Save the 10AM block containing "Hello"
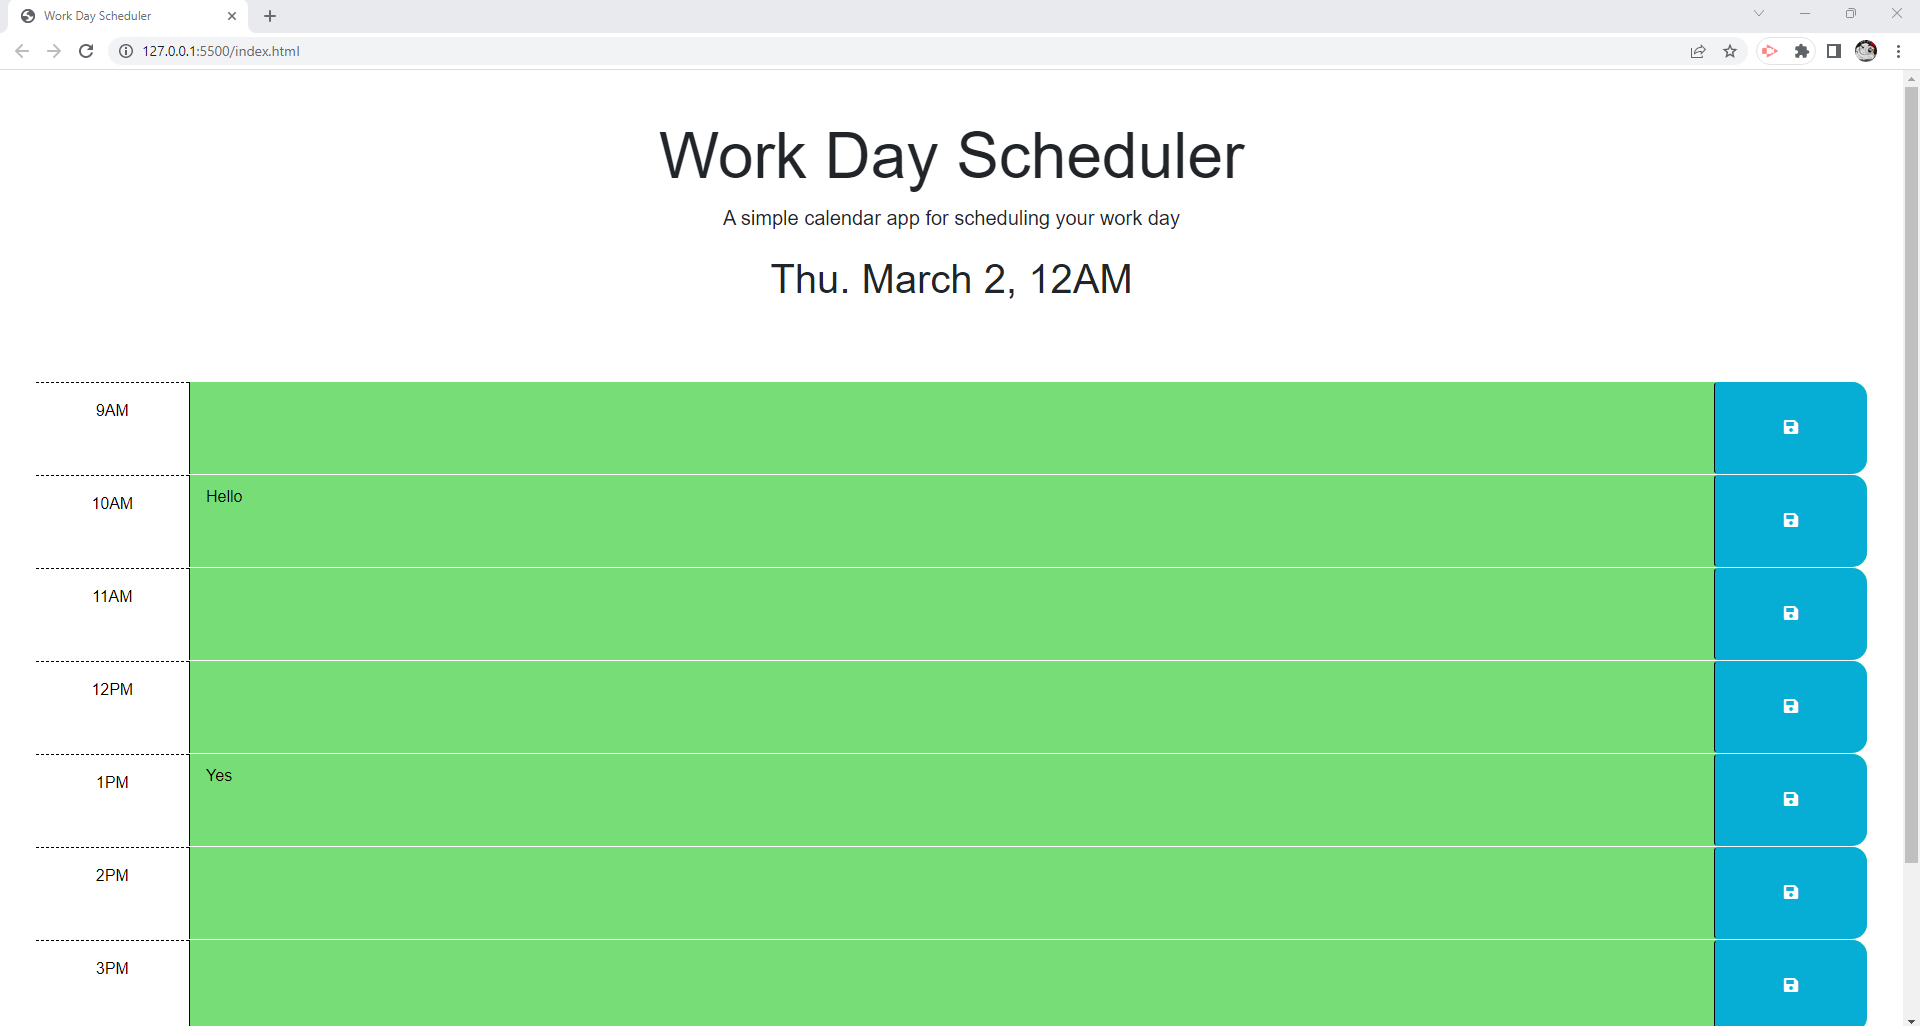The image size is (1920, 1026). point(1789,520)
